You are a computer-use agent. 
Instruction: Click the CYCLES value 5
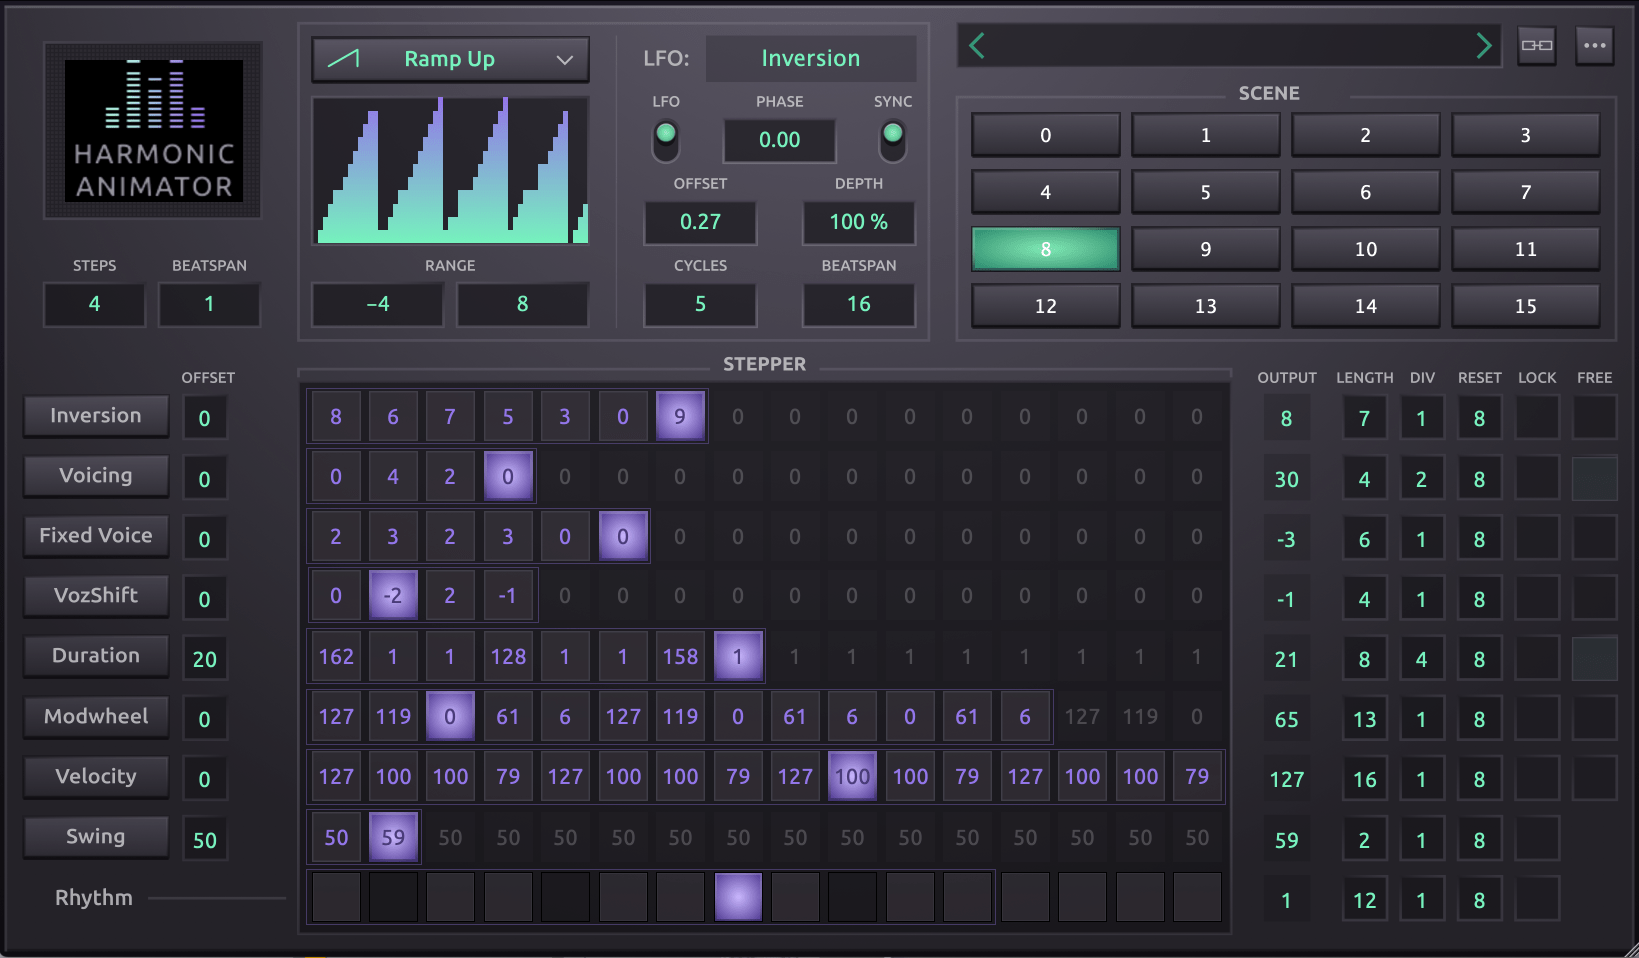pyautogui.click(x=700, y=304)
